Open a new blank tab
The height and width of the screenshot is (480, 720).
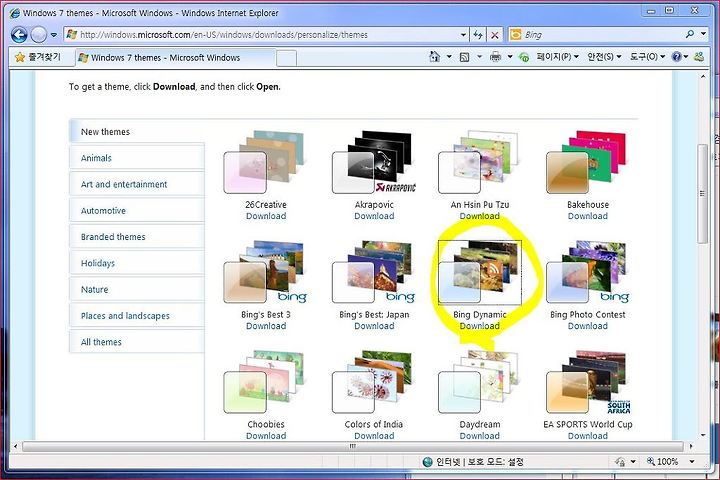(286, 58)
